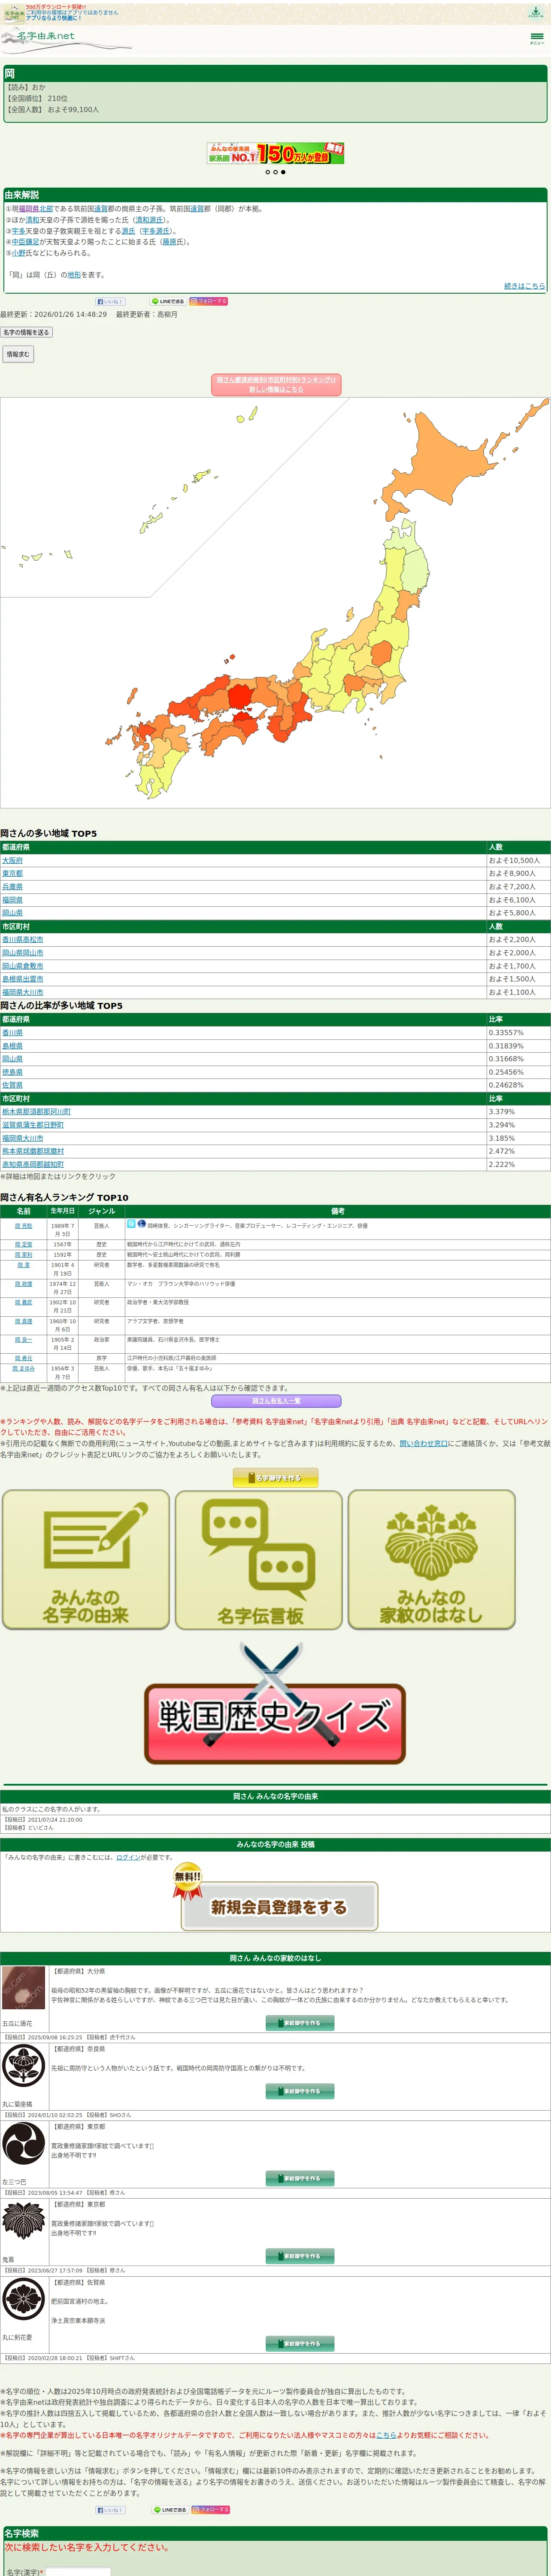Open the 岡 真理 celebrity link
Screen dimensions: 551x2576
tap(23, 1321)
